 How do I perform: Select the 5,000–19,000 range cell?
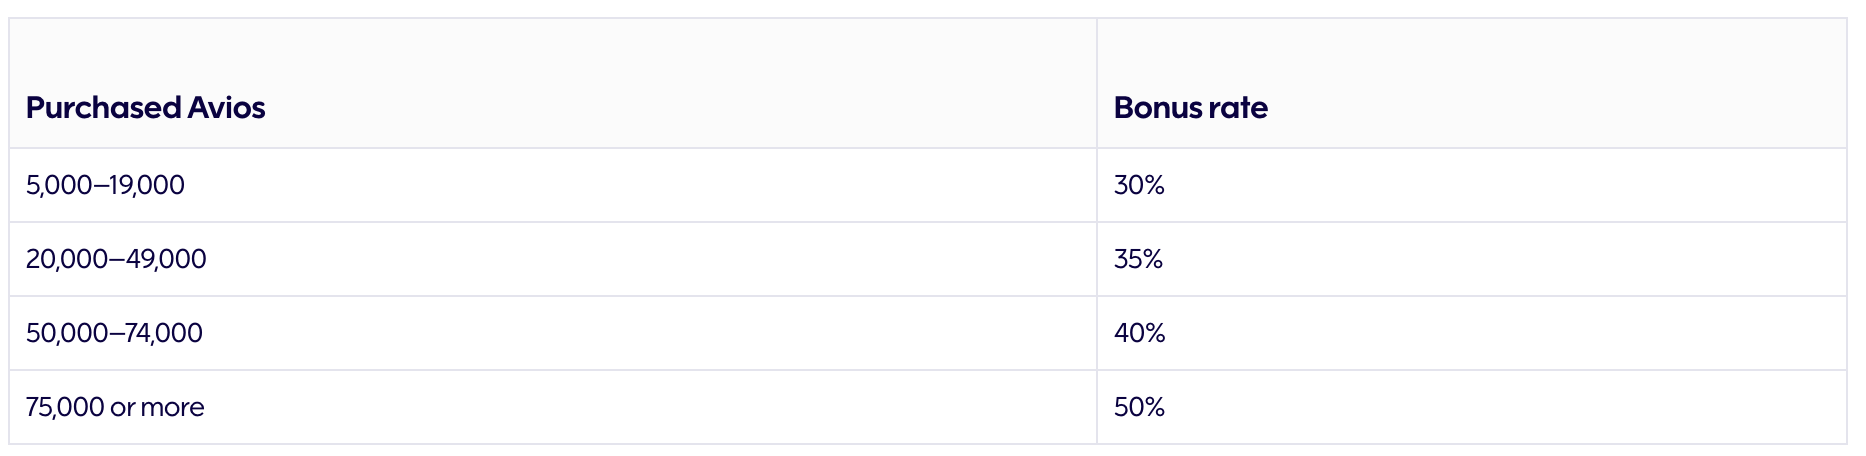click(x=105, y=186)
